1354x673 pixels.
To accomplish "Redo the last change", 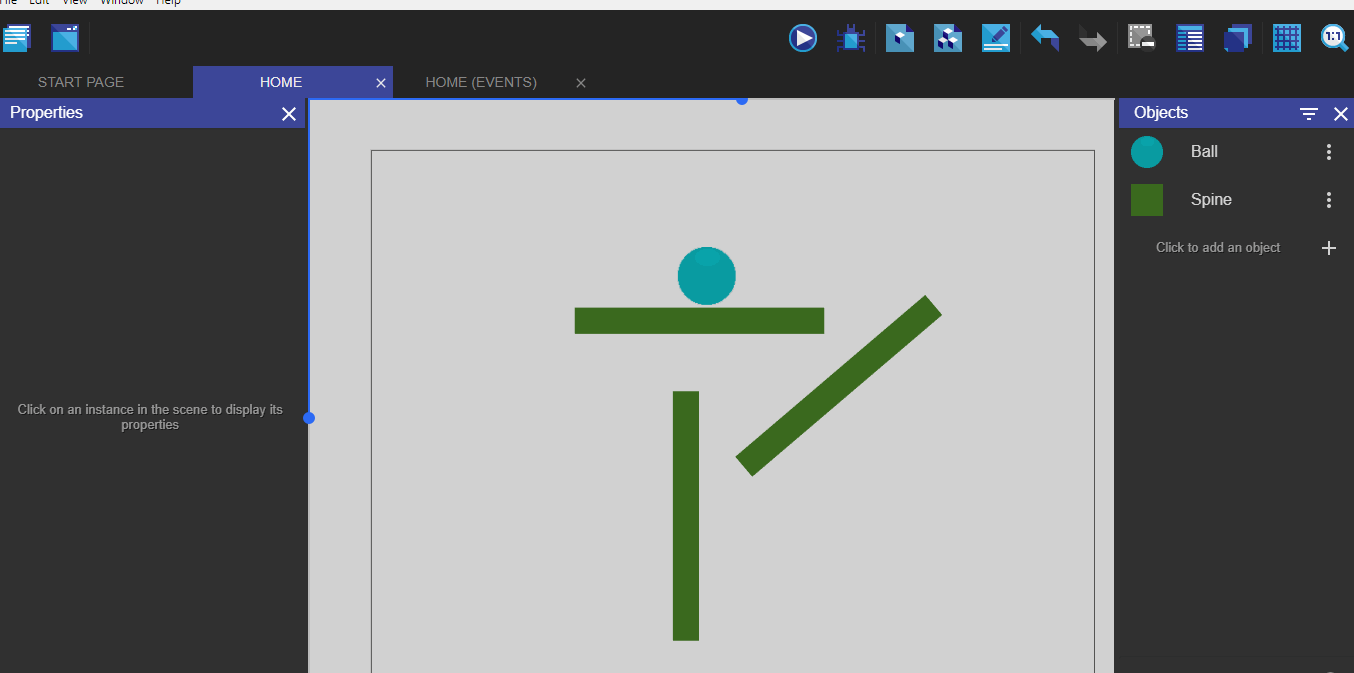I will tap(1092, 37).
